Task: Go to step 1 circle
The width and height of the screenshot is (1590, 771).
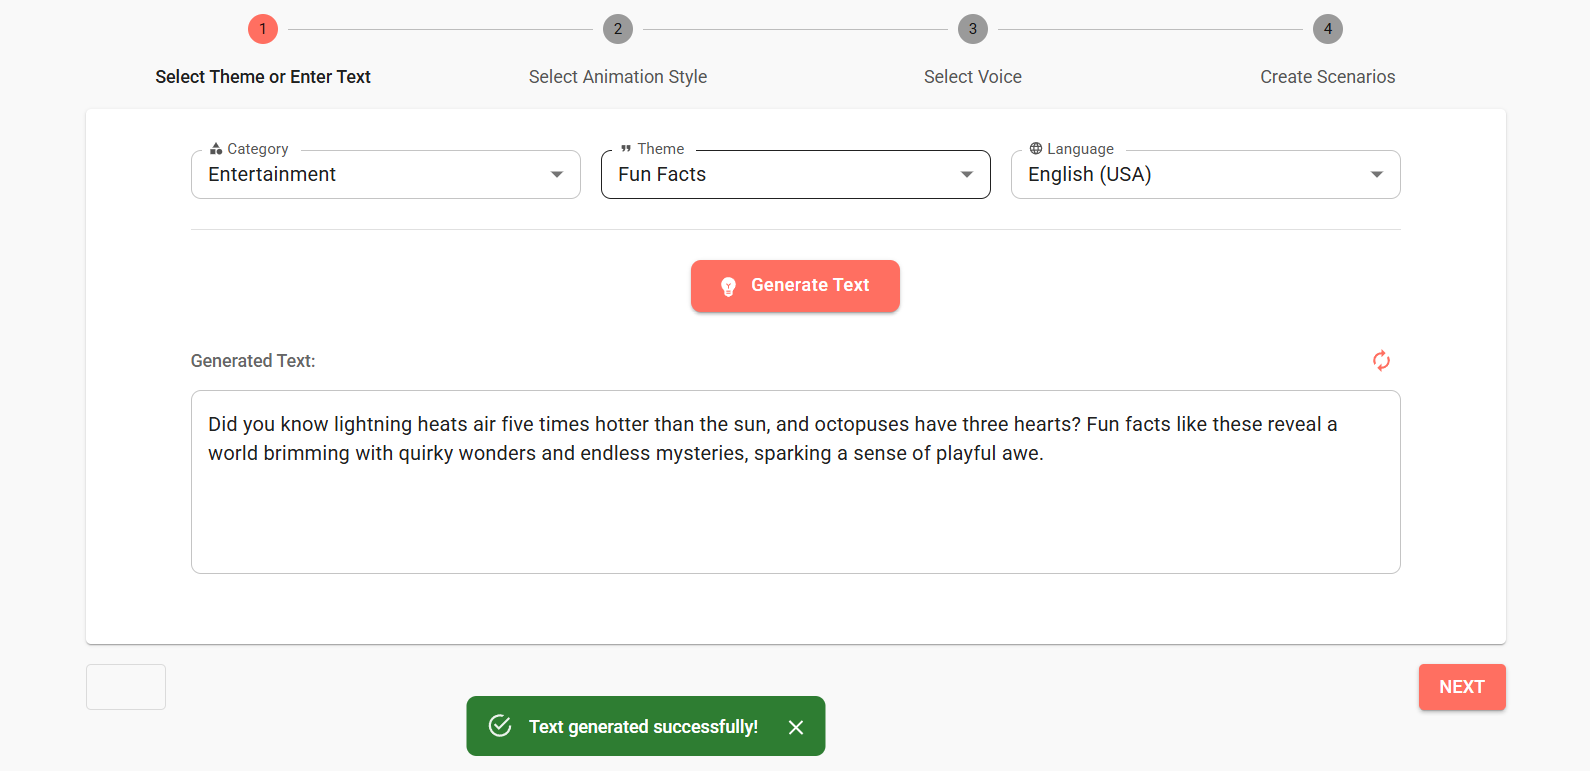Action: tap(263, 29)
